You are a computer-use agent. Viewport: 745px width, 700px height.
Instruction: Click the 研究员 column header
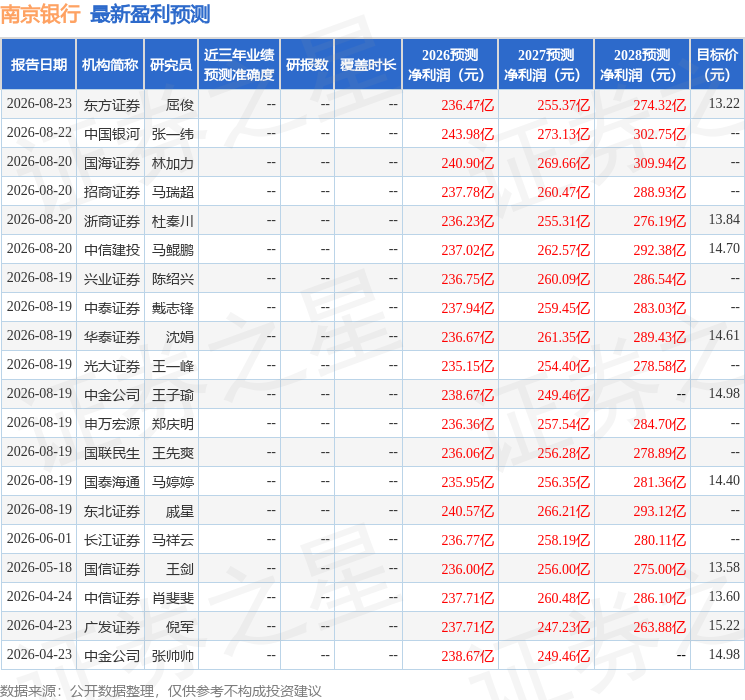(171, 65)
